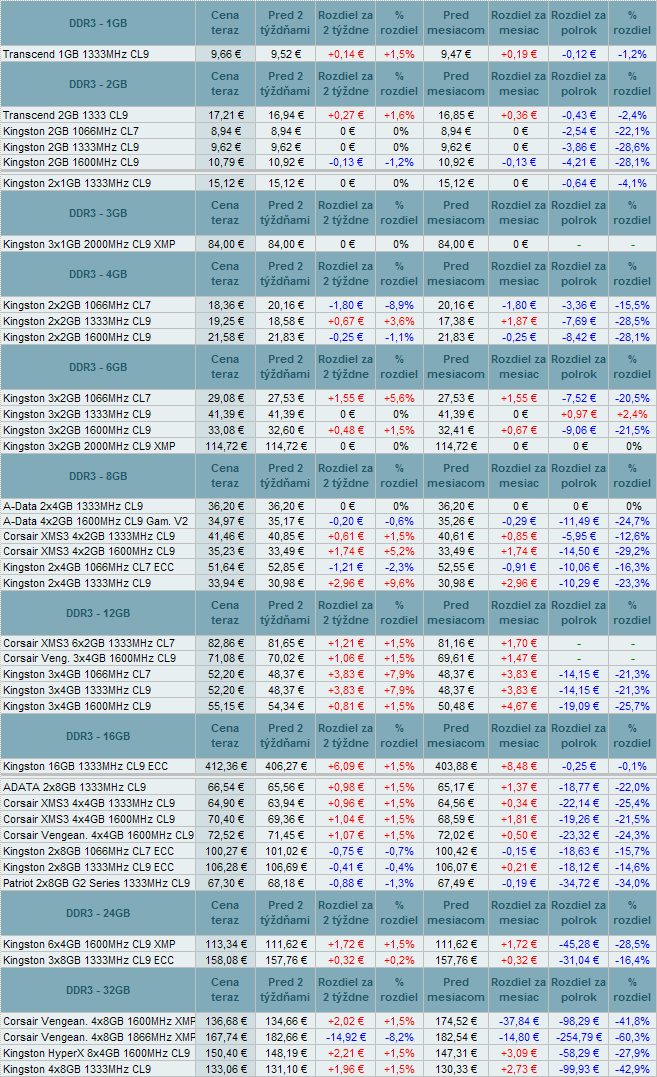Viewport: 657px width, 1077px height.
Task: Click Kingston 6x4GB 1600MHz CL9 XMP name
Action: pyautogui.click(x=89, y=944)
